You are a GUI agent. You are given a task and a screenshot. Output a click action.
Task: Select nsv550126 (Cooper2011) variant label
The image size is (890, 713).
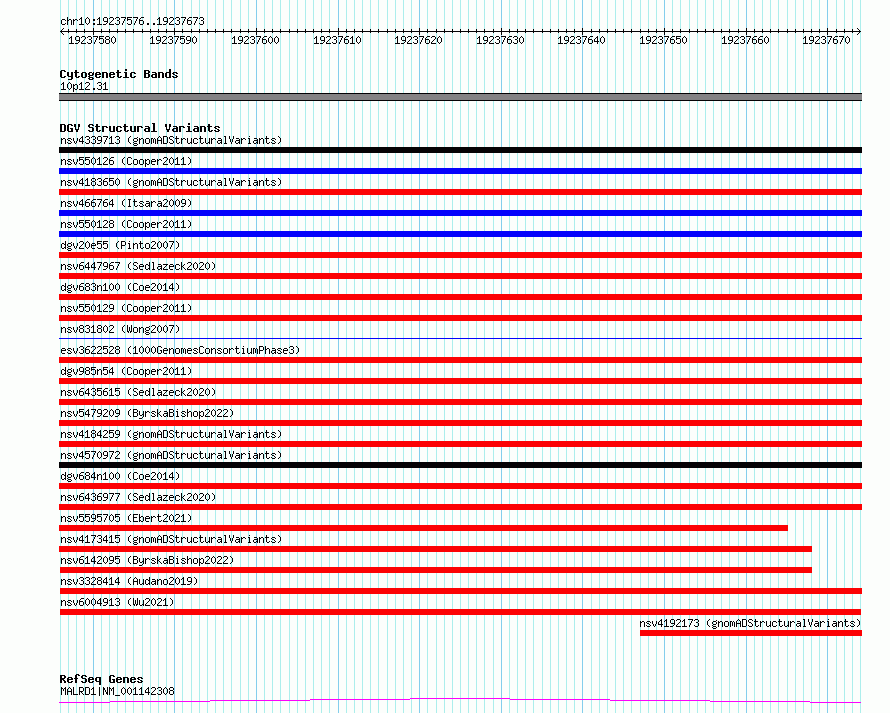click(x=126, y=161)
